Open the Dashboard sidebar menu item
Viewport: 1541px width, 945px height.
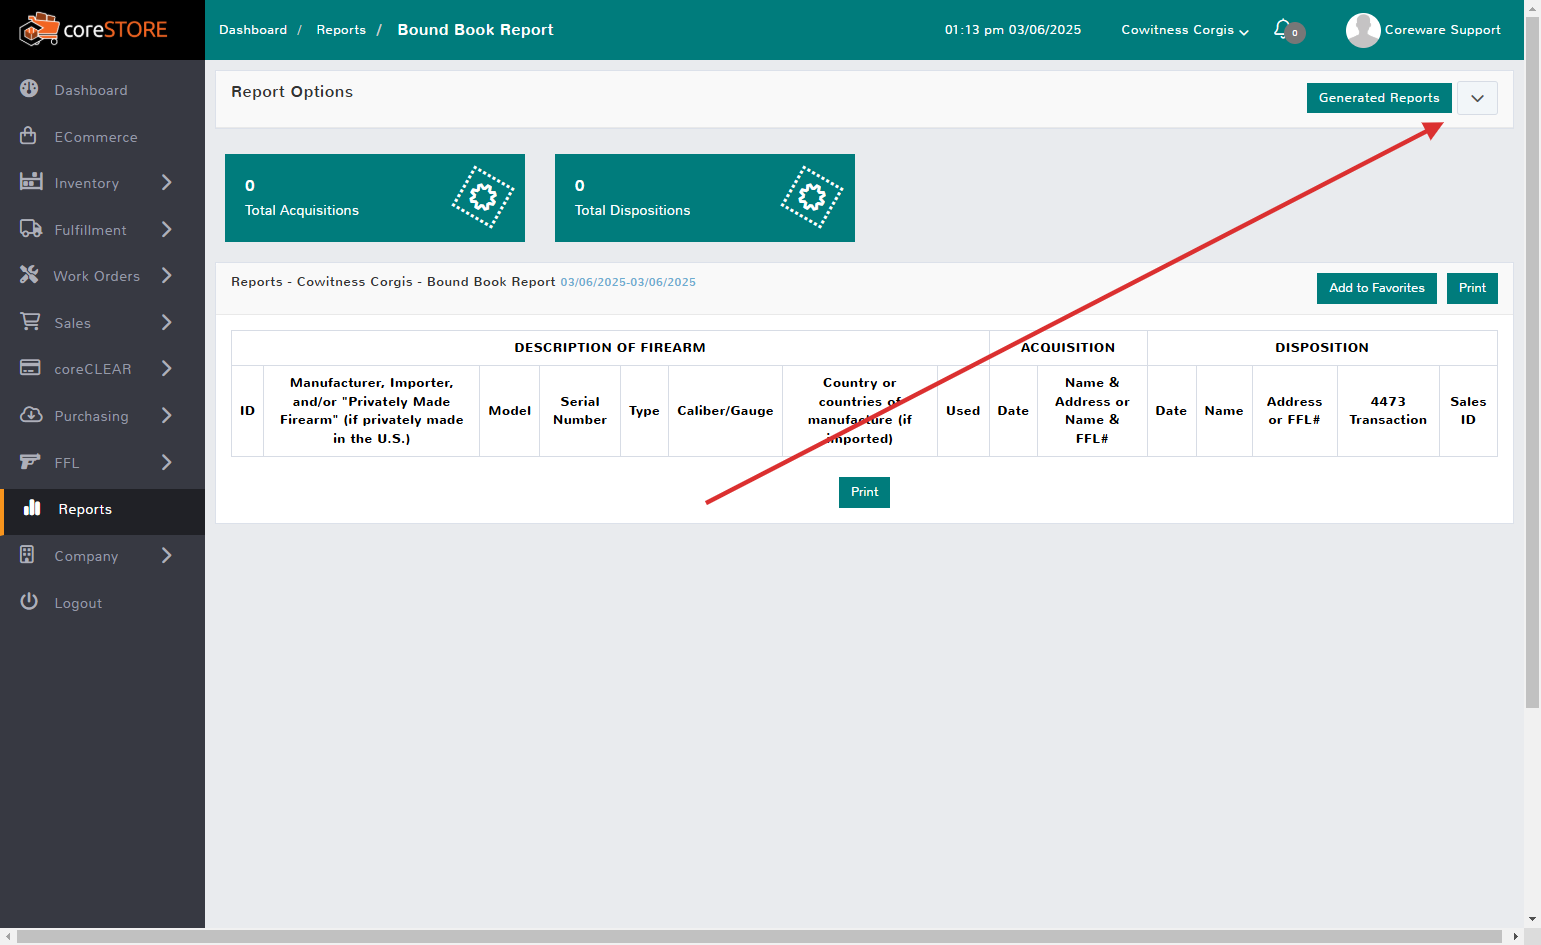[x=102, y=90]
